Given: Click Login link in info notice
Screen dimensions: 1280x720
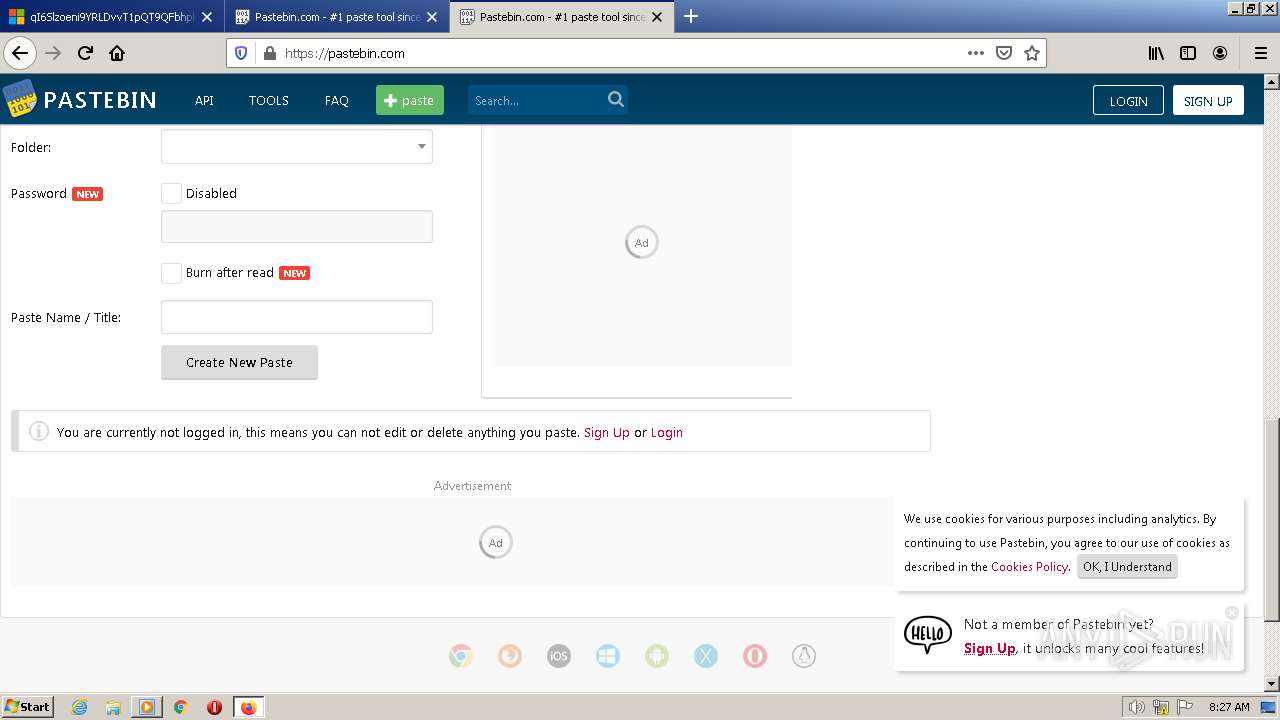Looking at the screenshot, I should point(667,432).
